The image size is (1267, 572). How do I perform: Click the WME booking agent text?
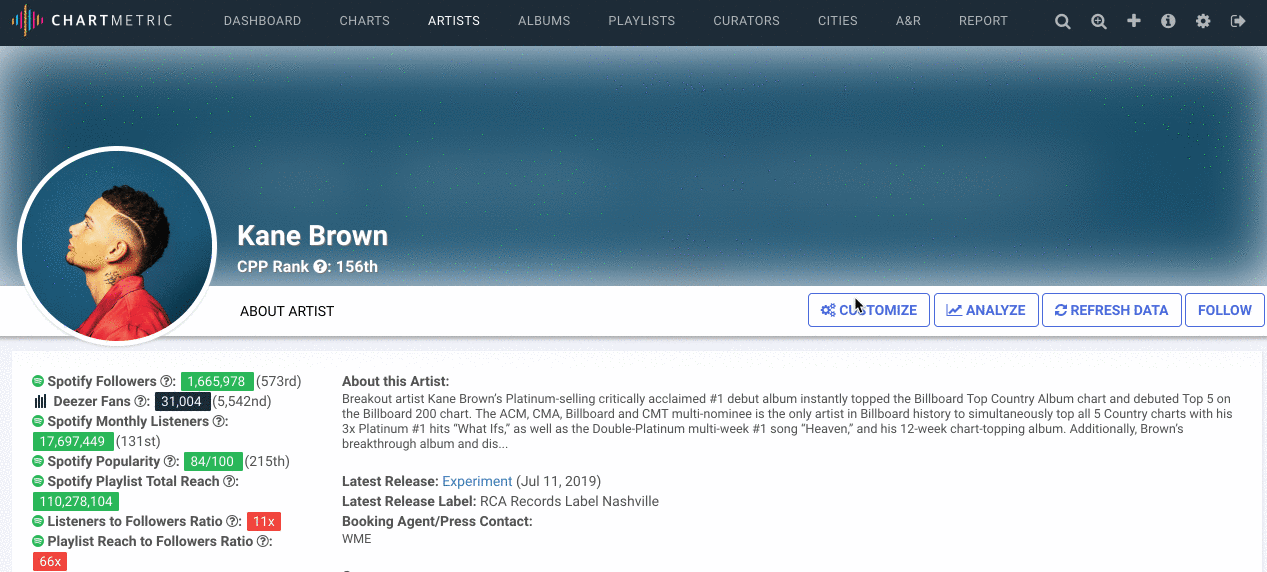(357, 539)
